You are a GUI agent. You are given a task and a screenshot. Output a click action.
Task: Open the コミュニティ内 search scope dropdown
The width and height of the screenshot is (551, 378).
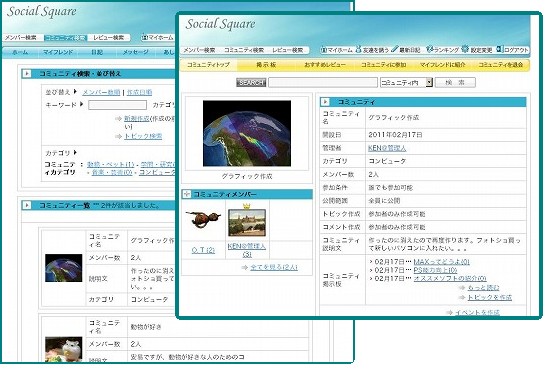pos(406,83)
